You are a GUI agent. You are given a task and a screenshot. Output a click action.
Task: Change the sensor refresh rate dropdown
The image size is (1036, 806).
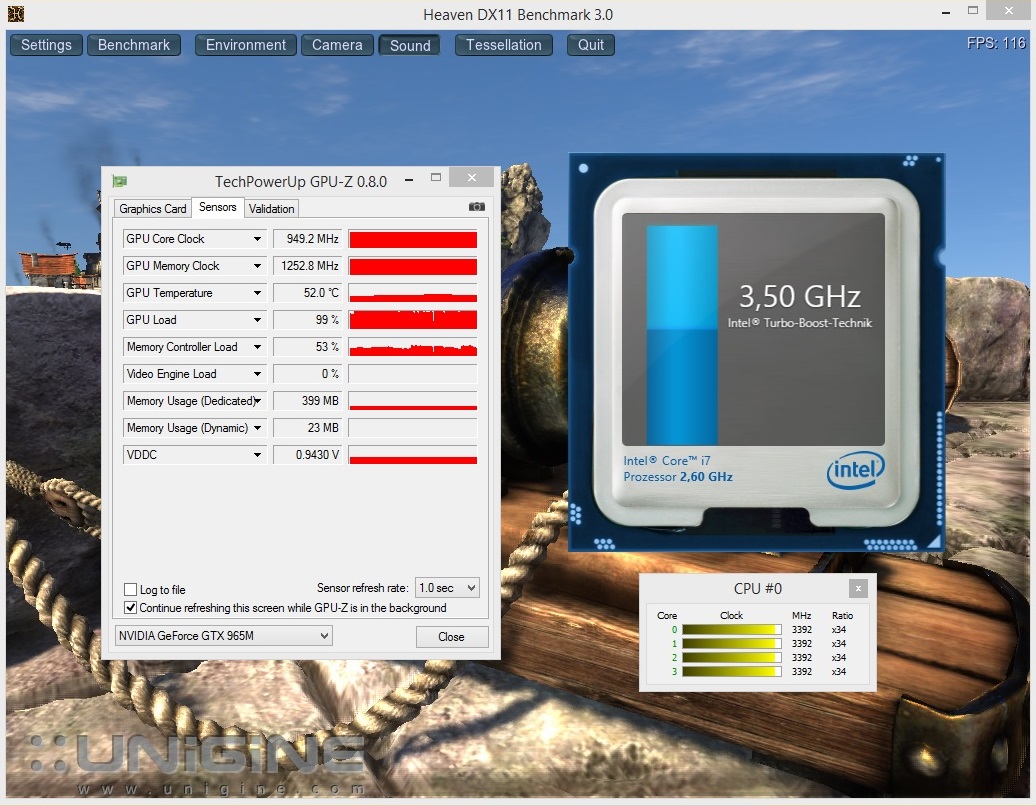[x=447, y=587]
